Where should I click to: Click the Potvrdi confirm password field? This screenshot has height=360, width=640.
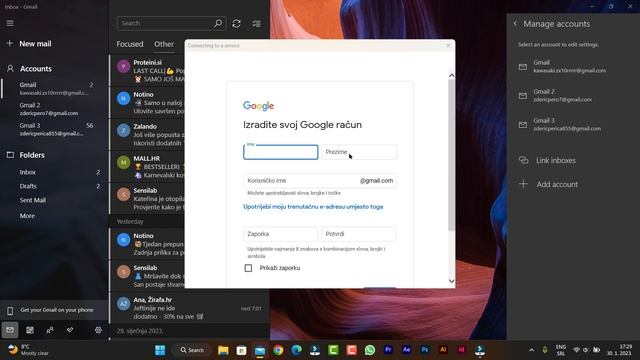(359, 234)
